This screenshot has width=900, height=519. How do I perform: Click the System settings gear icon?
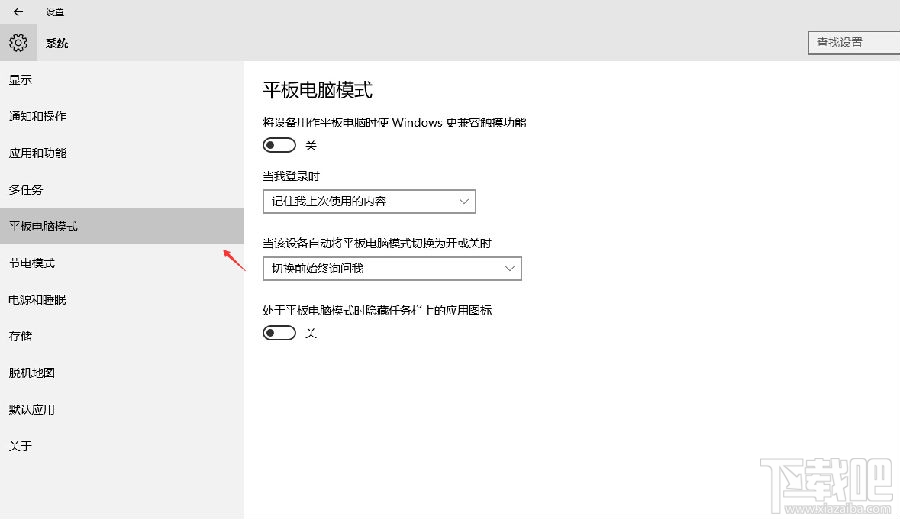pos(18,42)
